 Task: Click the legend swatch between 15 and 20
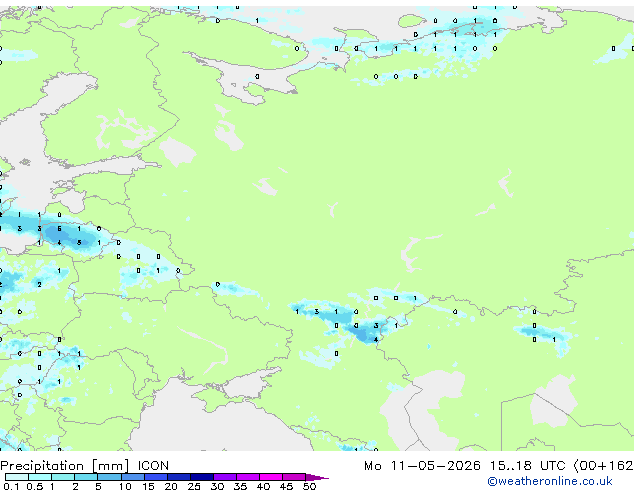coord(155,477)
